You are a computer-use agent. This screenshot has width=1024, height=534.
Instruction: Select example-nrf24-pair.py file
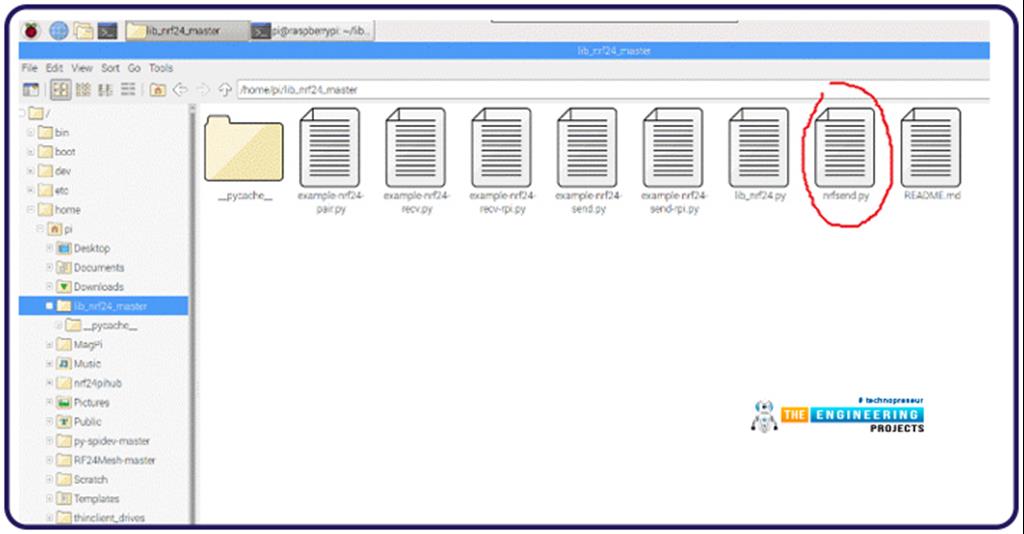point(330,161)
